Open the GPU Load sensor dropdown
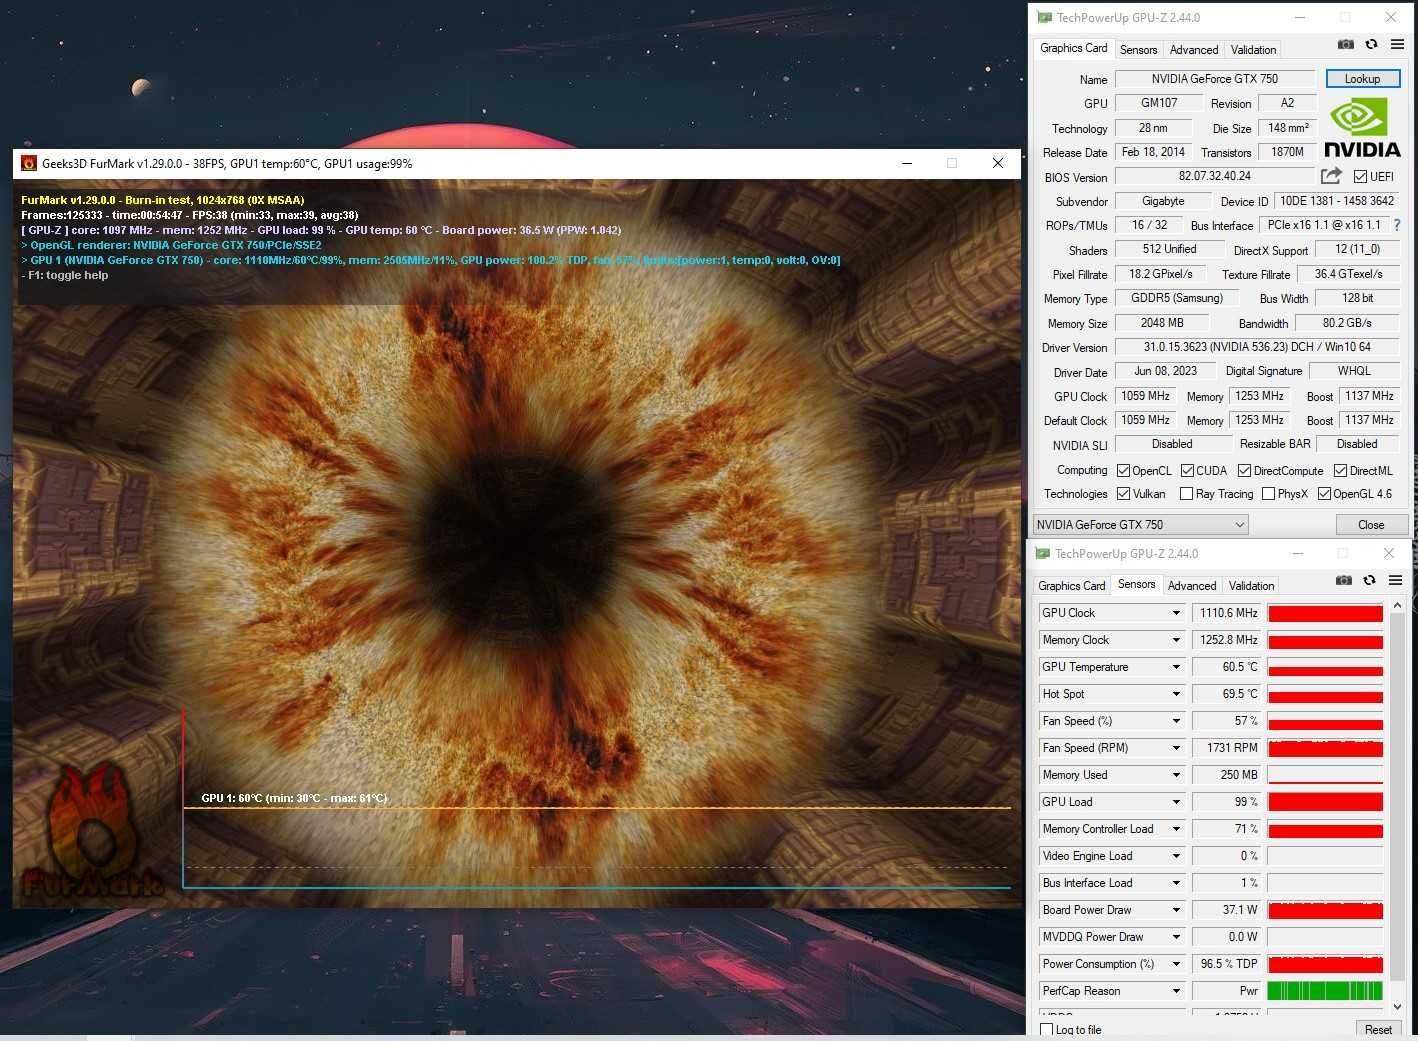Image resolution: width=1418 pixels, height=1041 pixels. tap(1176, 802)
